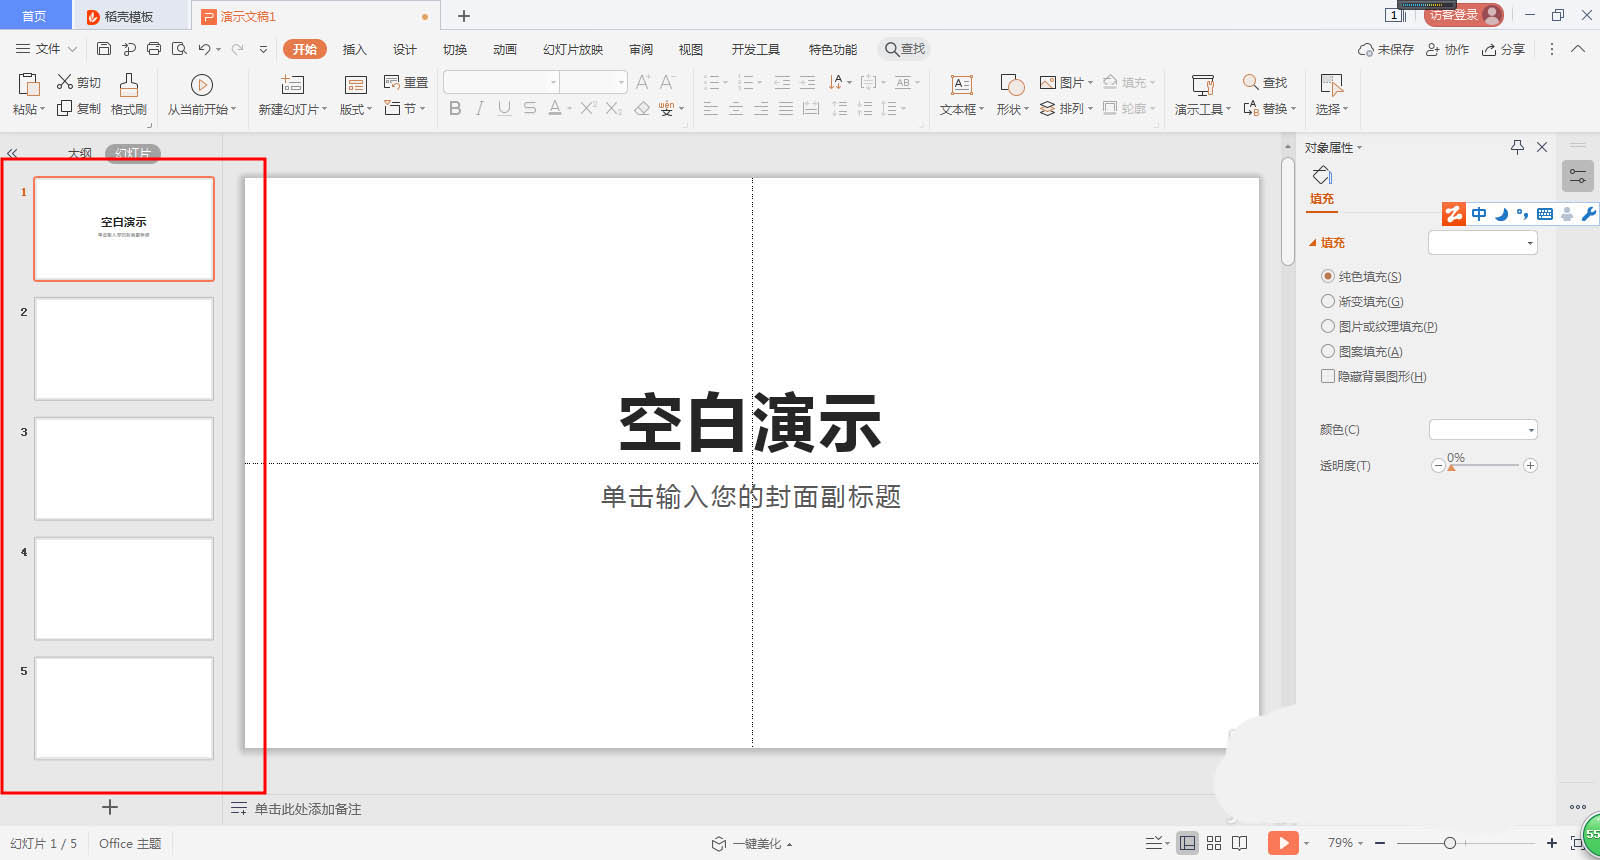Click the 协作 collaborate icon
Image resolution: width=1600 pixels, height=860 pixels.
tap(1447, 49)
